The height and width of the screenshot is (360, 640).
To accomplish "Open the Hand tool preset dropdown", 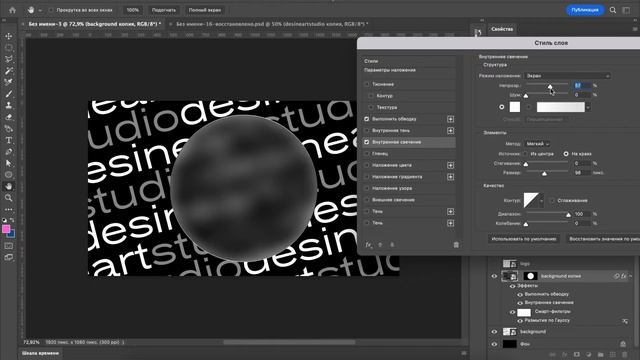I will click(x=40, y=10).
